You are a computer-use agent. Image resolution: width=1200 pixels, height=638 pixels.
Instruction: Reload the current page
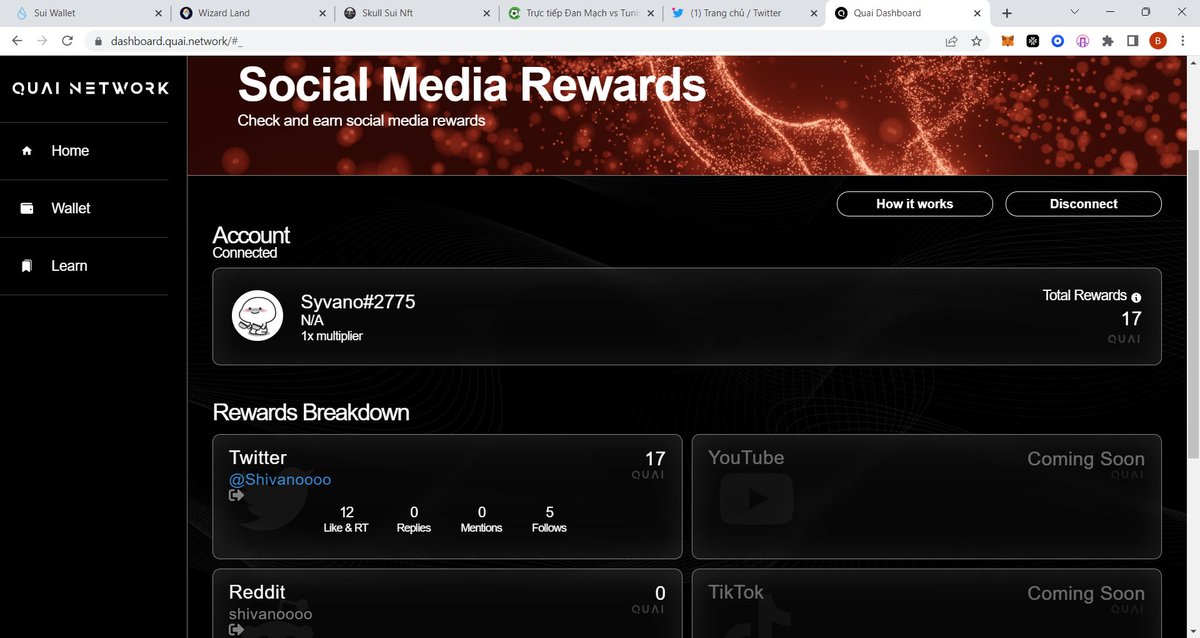pos(67,41)
